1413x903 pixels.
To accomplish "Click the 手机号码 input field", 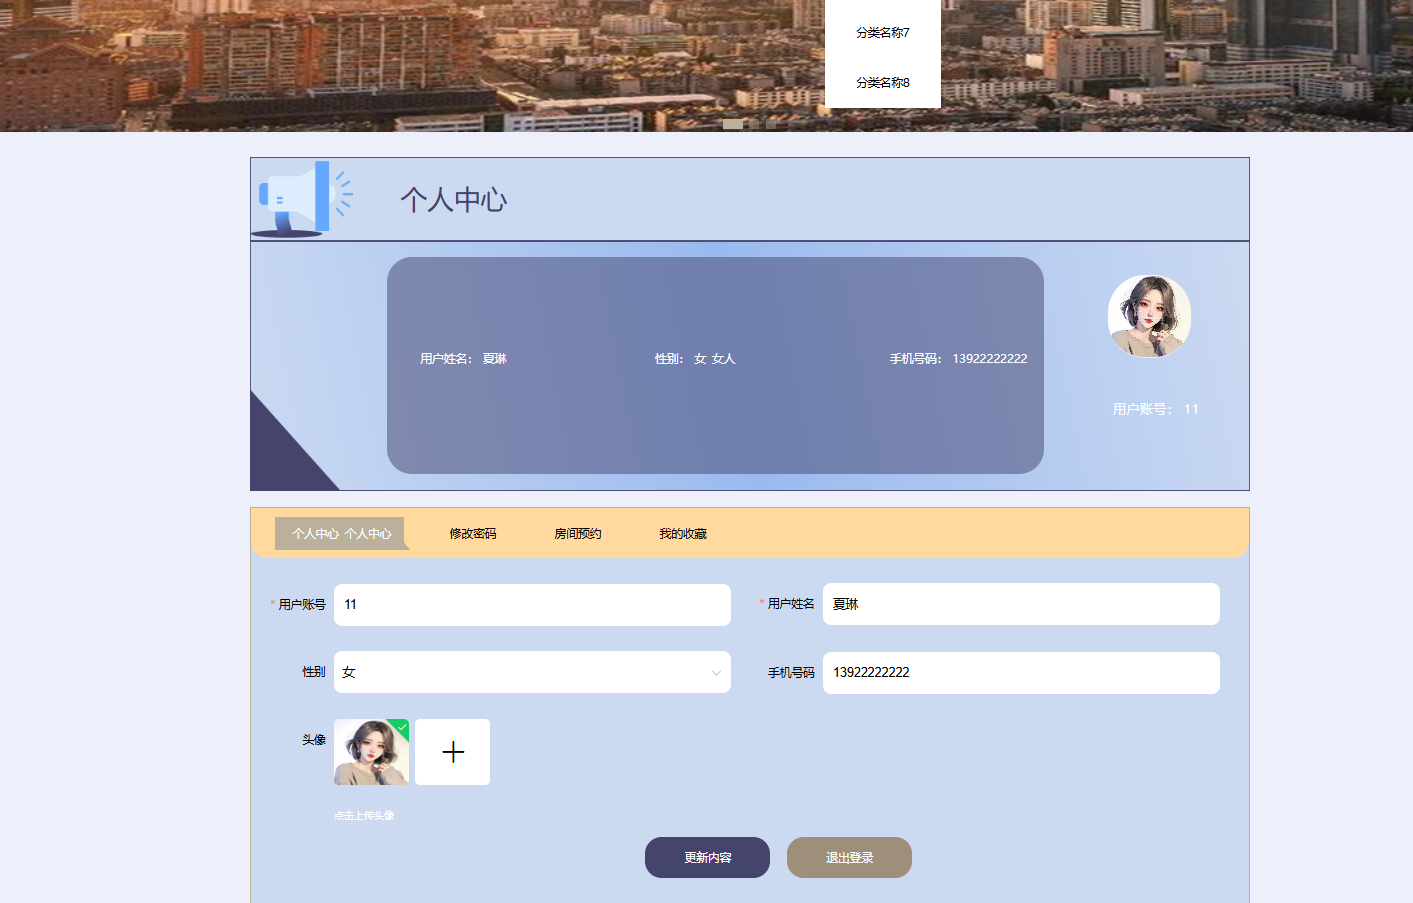I will [1020, 673].
